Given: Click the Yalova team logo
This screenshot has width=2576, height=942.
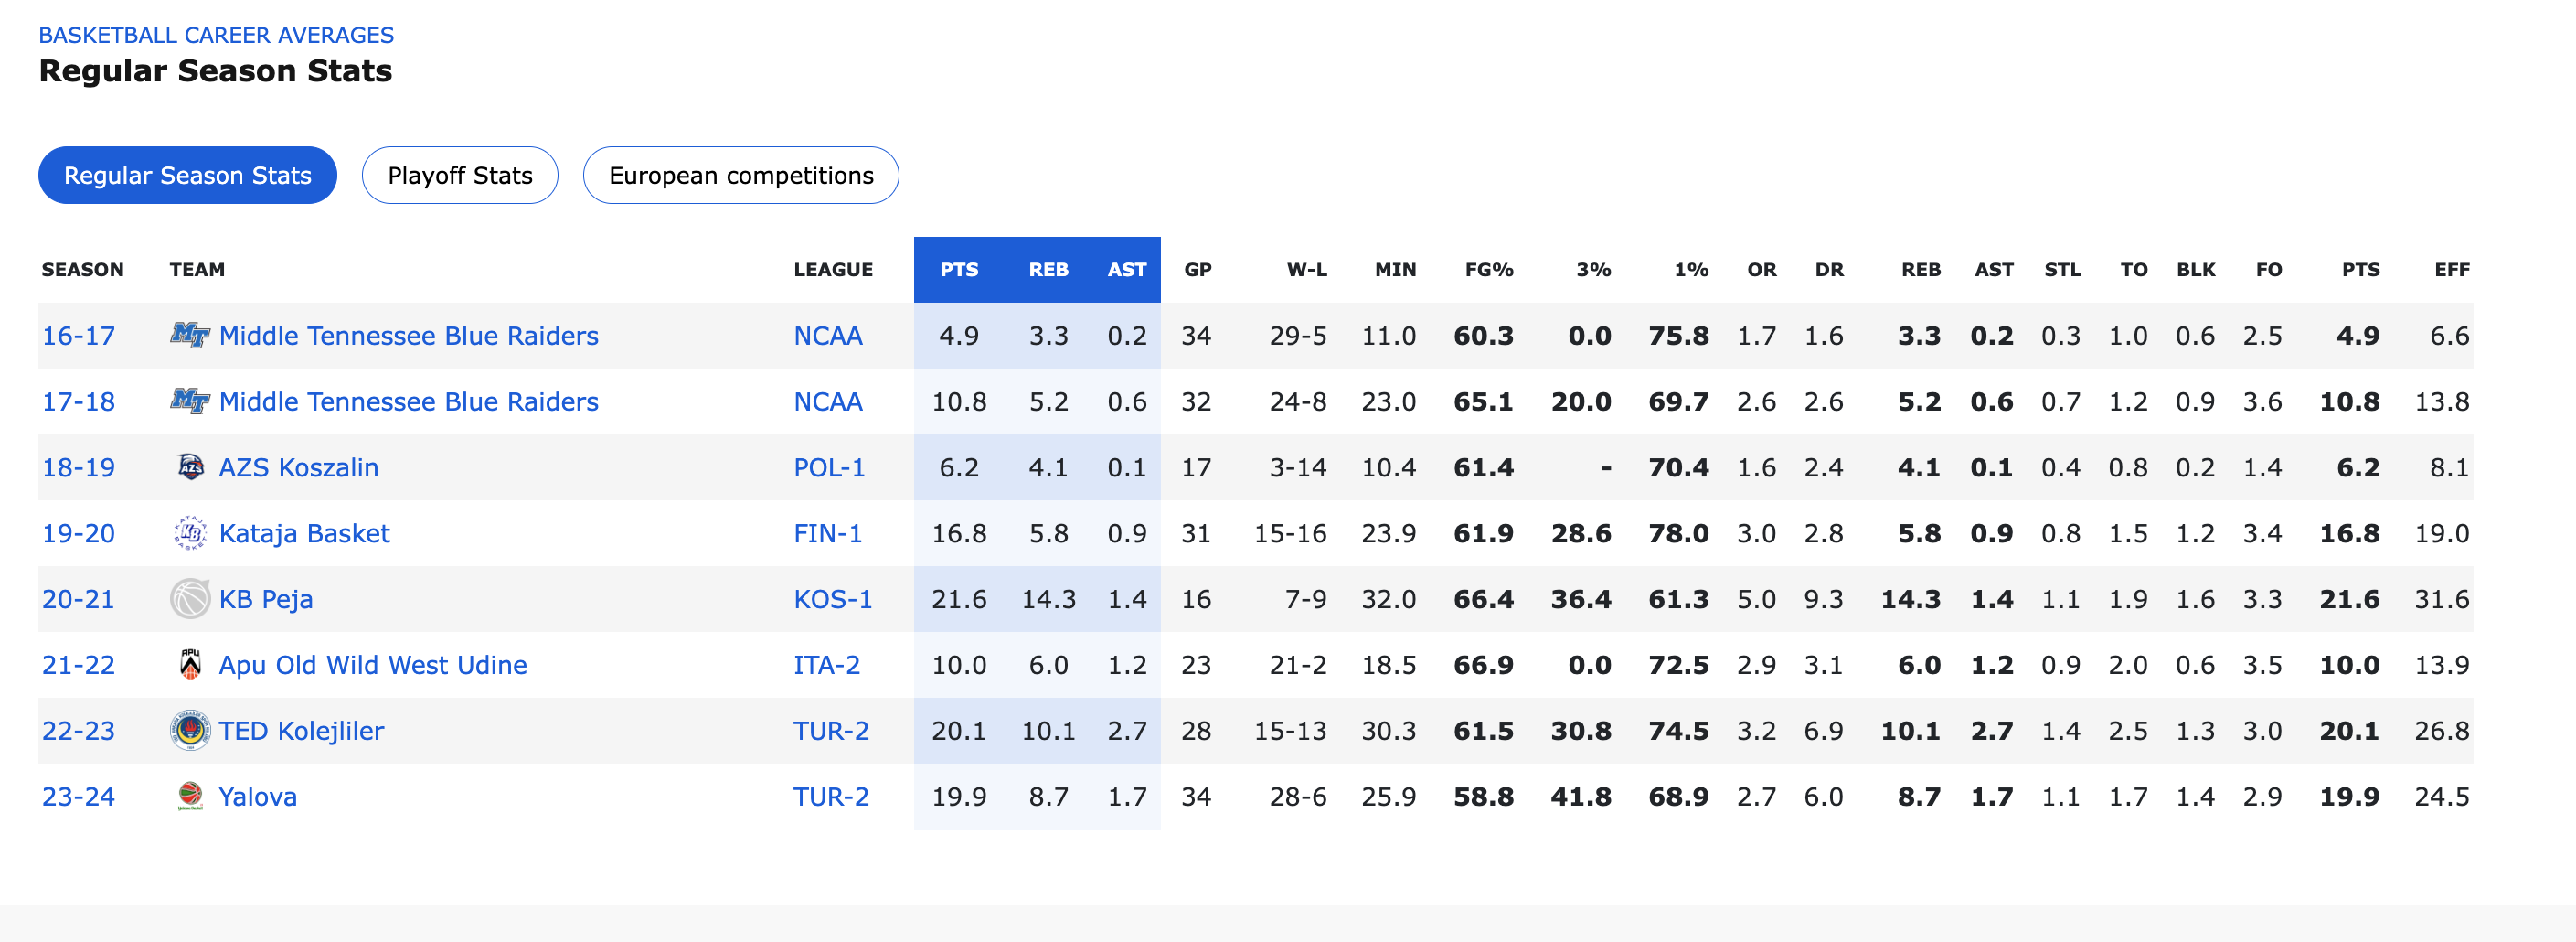Looking at the screenshot, I should (x=190, y=797).
